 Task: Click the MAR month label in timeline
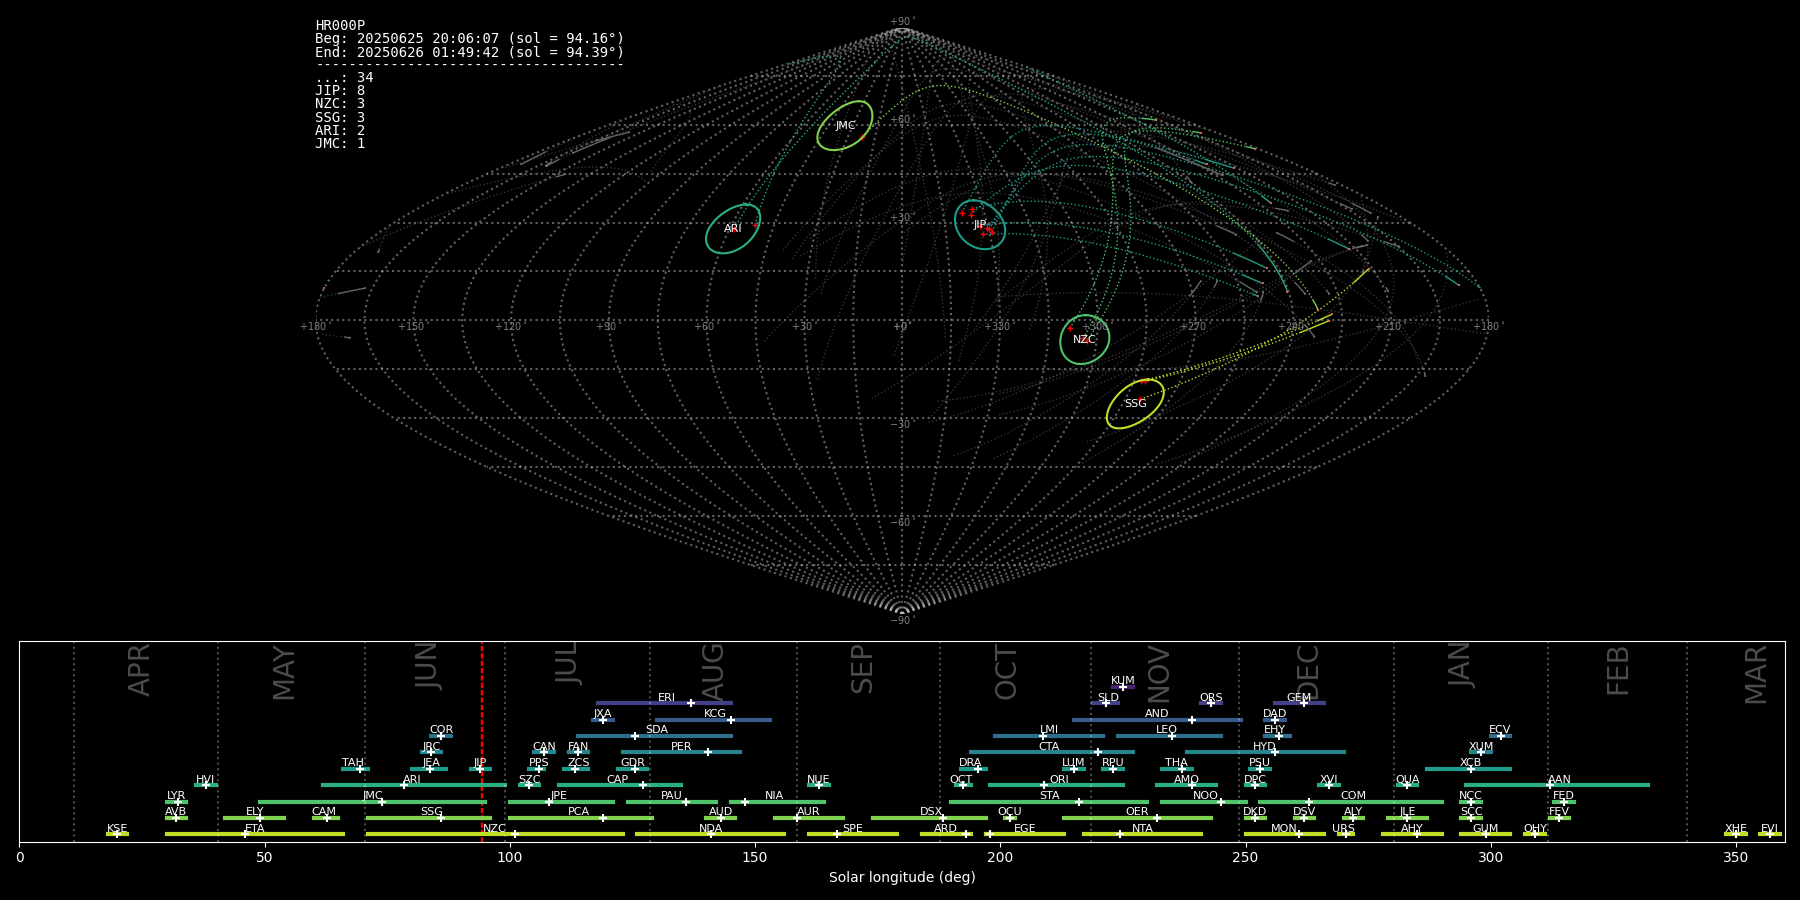(1756, 675)
